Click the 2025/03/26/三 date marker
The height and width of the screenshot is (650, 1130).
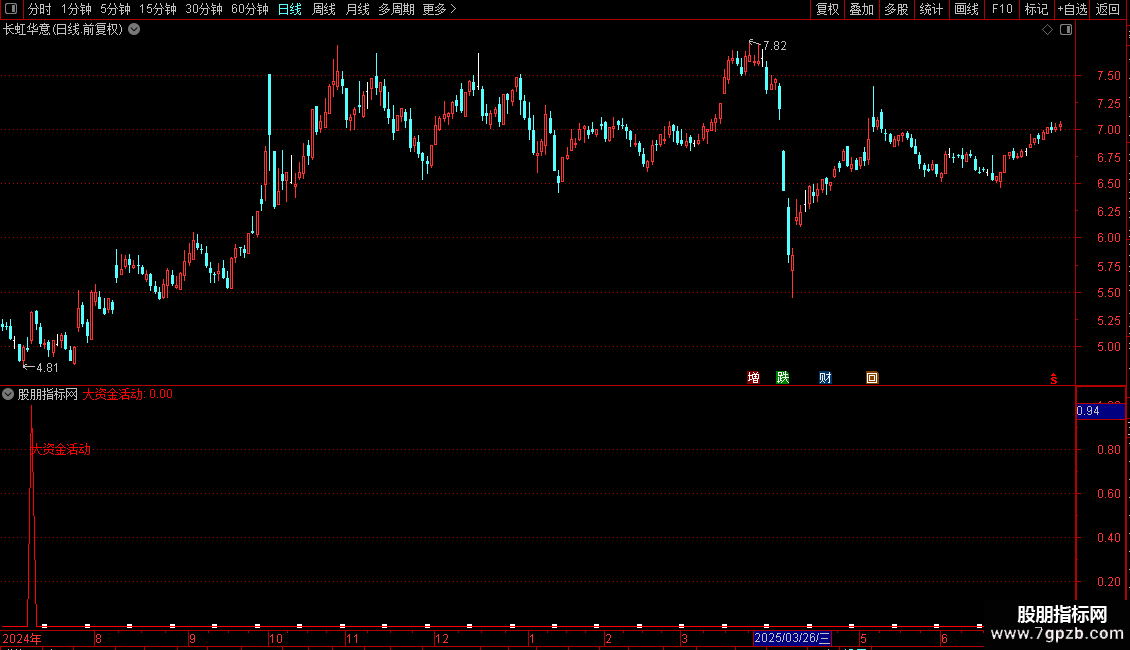[x=792, y=638]
